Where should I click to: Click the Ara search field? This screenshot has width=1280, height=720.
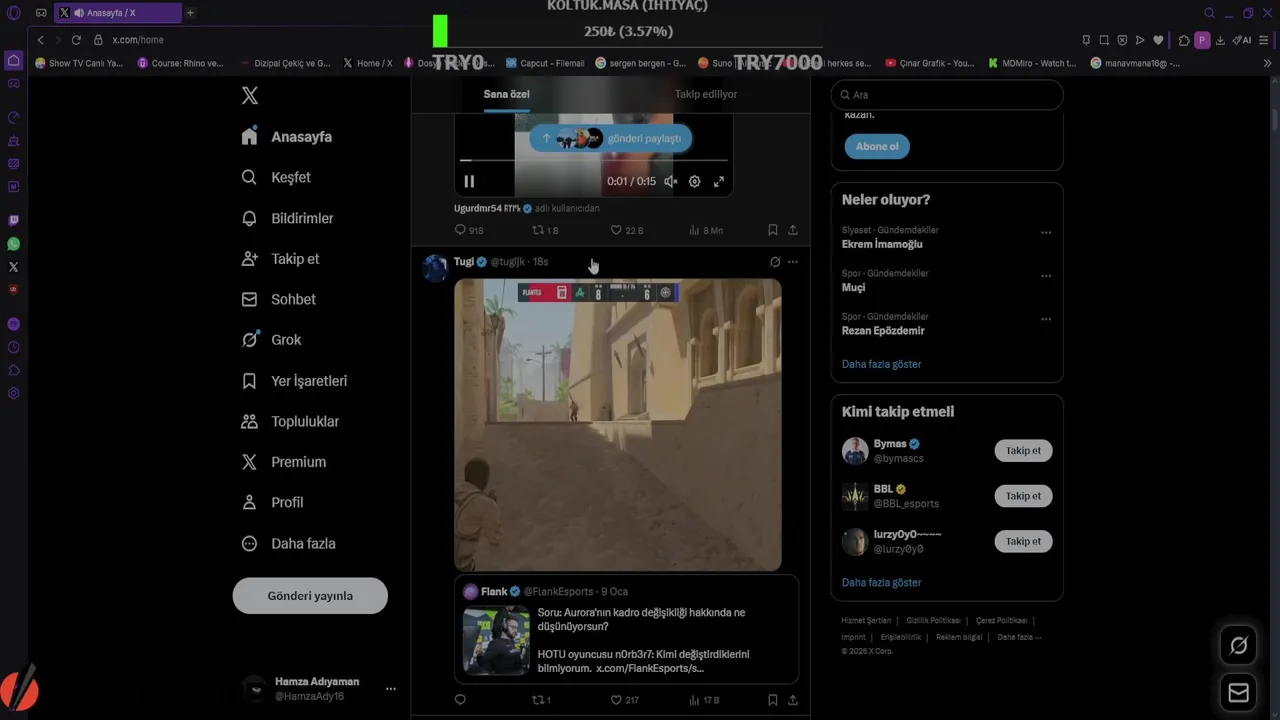(x=947, y=95)
